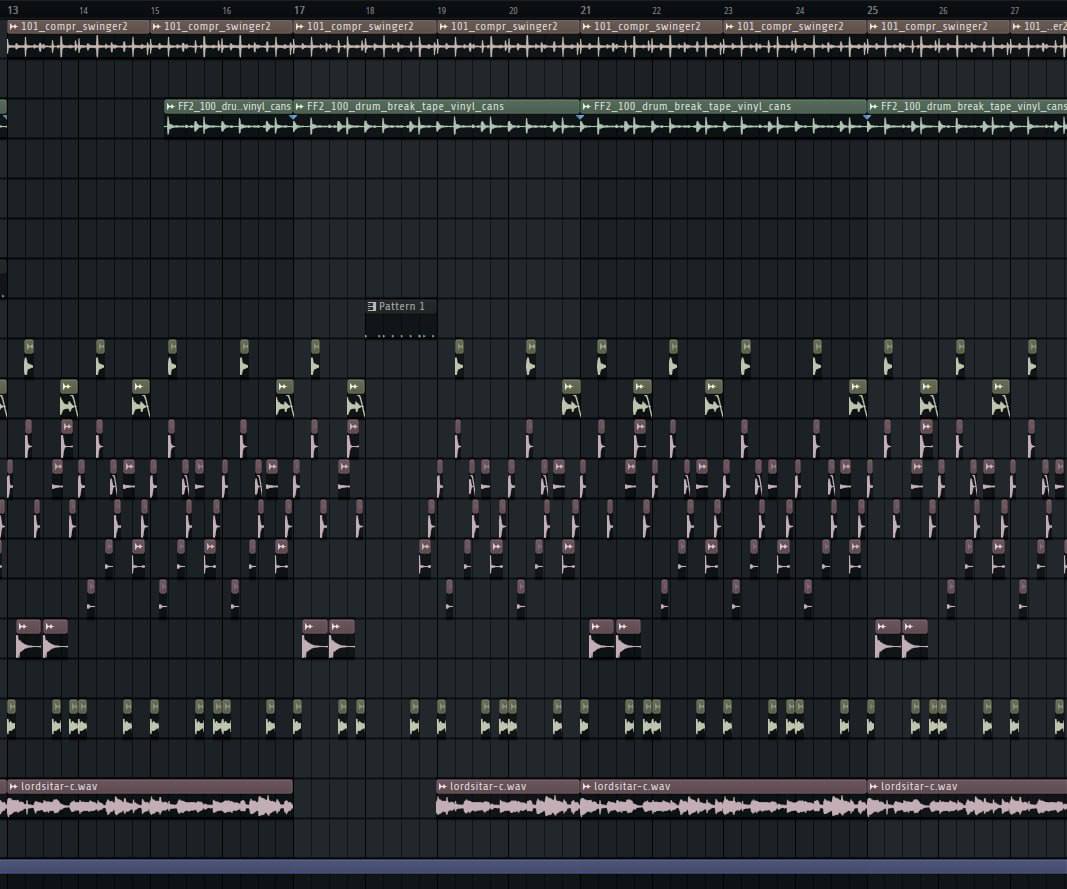Select 101_compr_swinger2 clip title at bar 23
The image size is (1067, 889).
(790, 27)
